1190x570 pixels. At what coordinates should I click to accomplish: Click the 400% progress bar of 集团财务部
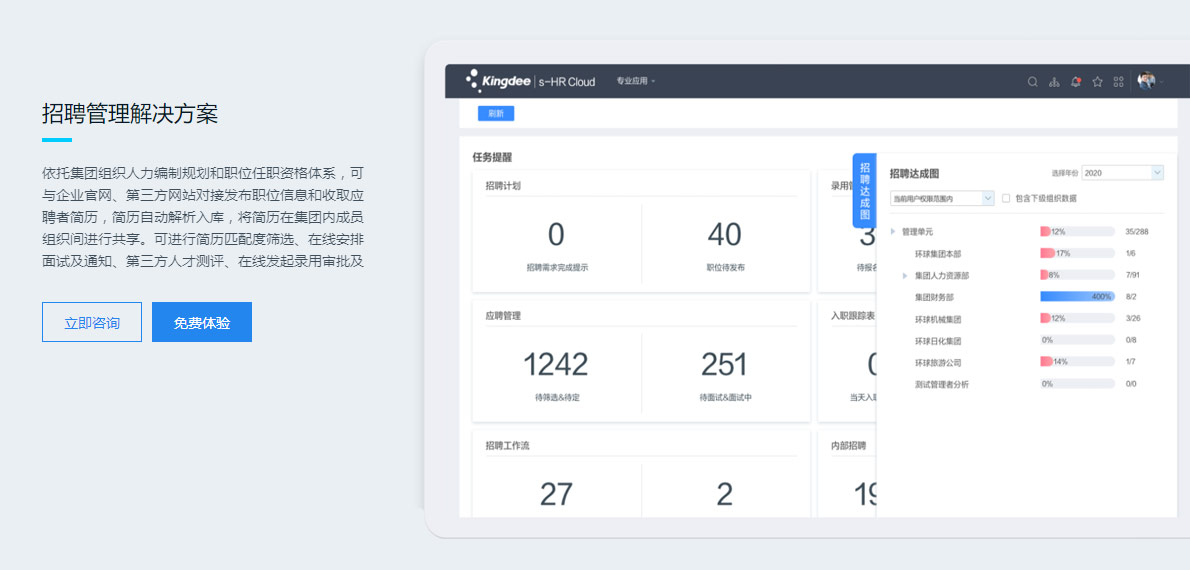click(1077, 297)
